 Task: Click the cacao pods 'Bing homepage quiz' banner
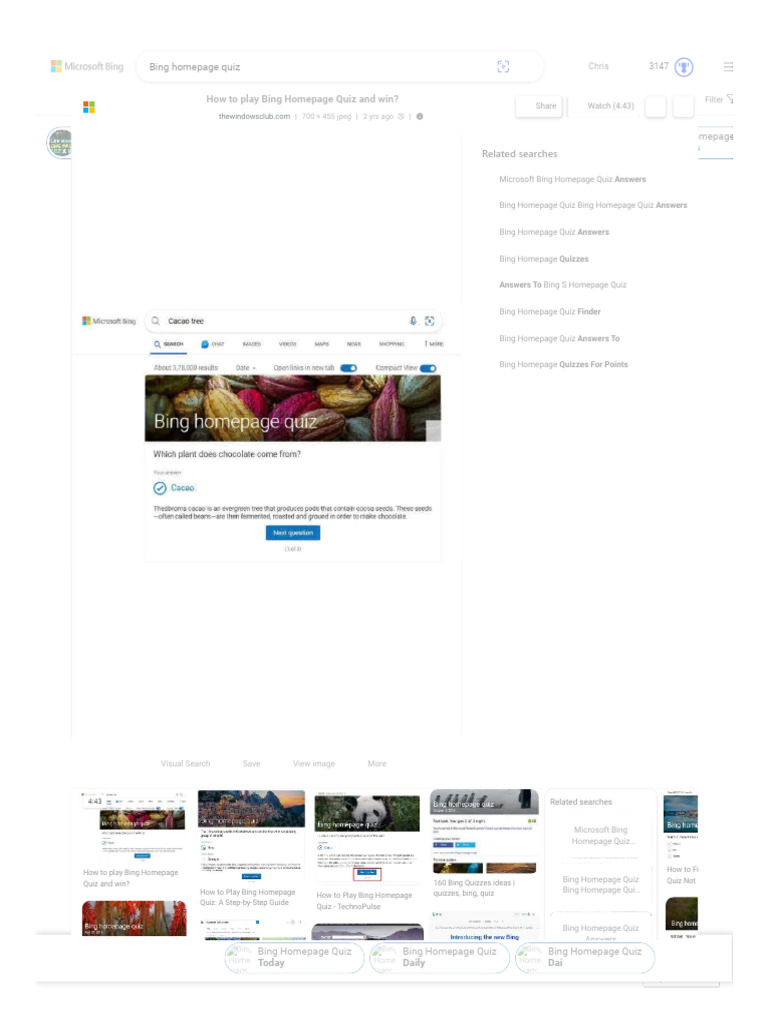[293, 408]
